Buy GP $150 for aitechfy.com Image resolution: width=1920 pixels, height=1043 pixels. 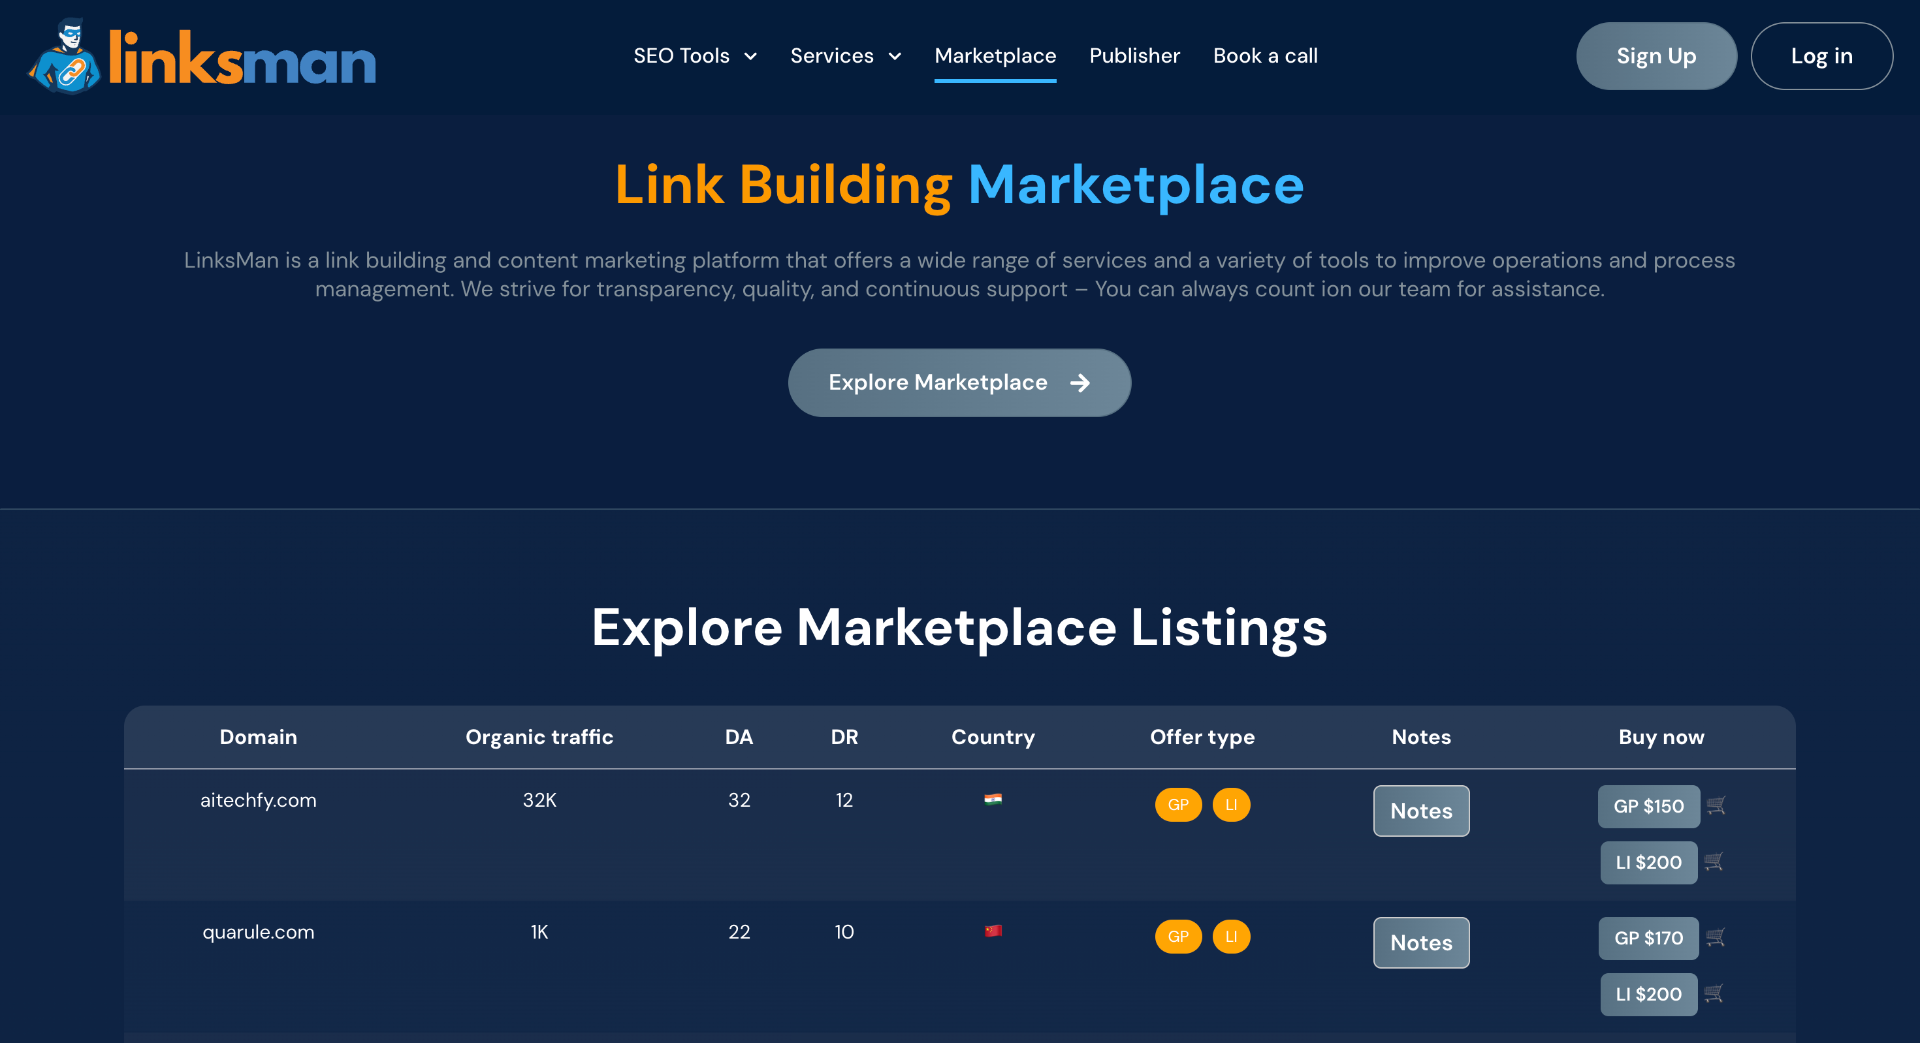click(x=1648, y=806)
